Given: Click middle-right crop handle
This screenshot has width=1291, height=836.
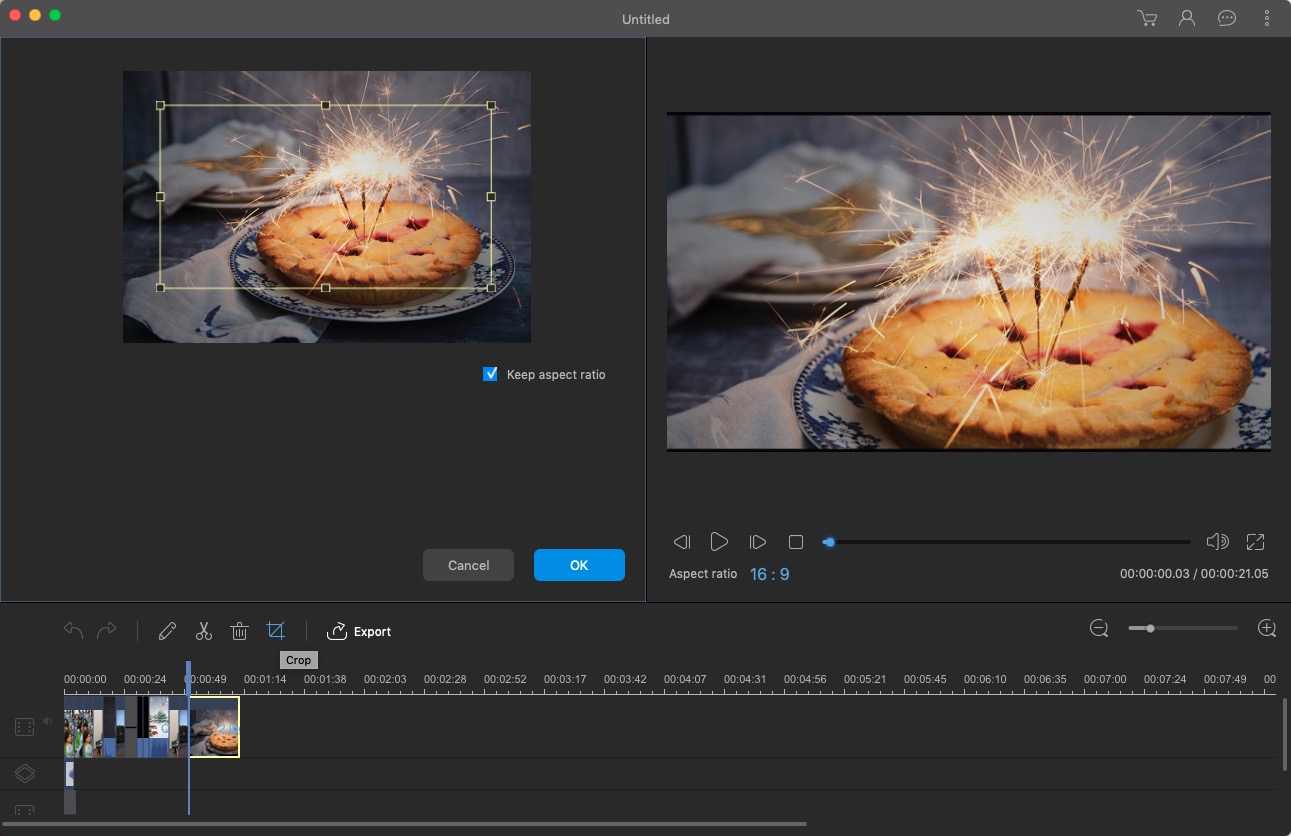Looking at the screenshot, I should [491, 197].
